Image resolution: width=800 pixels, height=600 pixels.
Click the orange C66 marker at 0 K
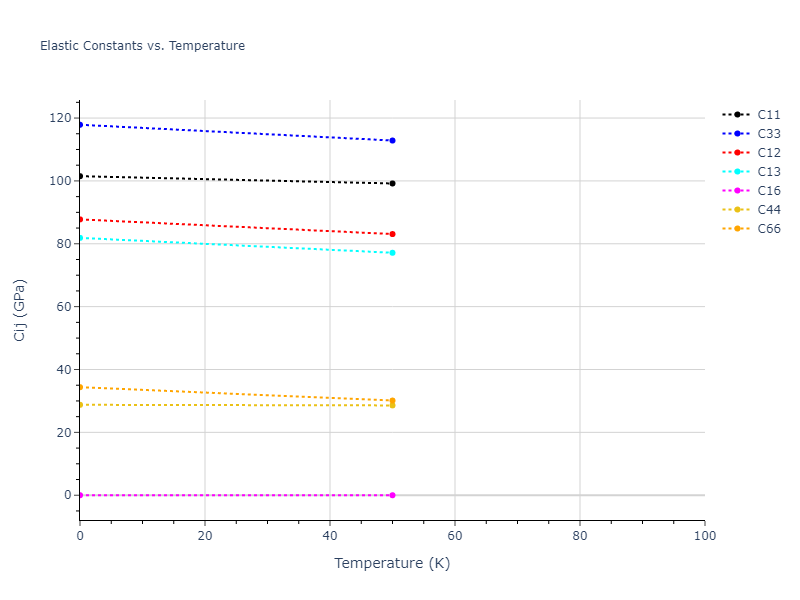(80, 387)
